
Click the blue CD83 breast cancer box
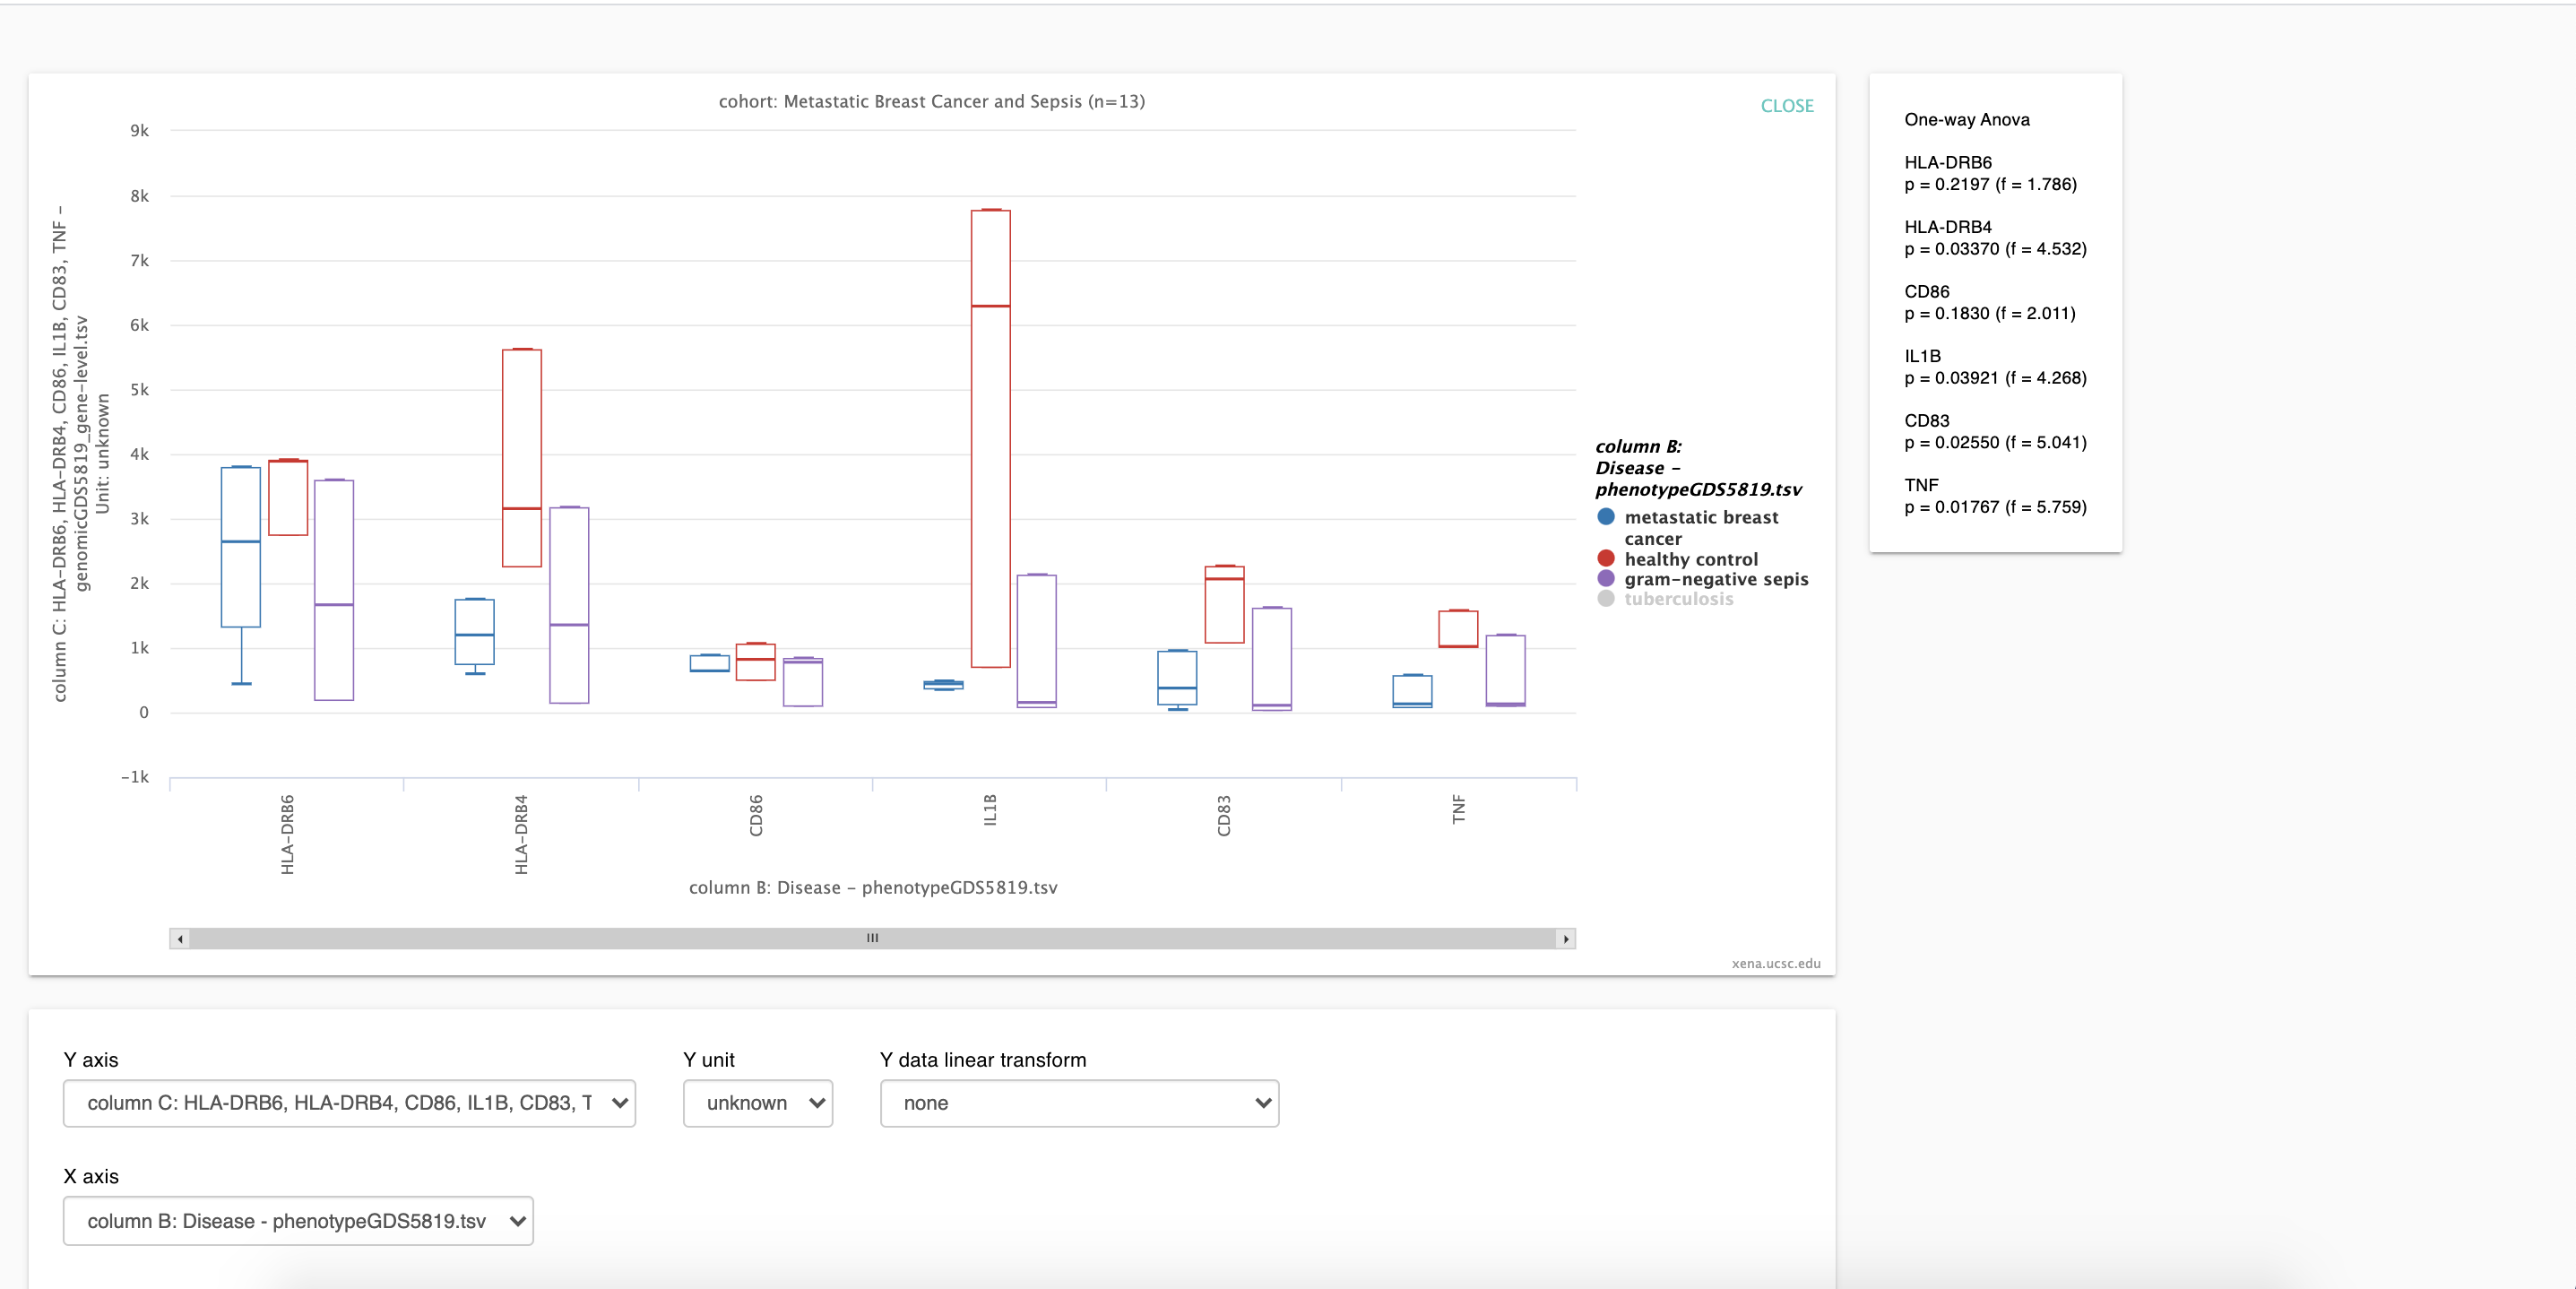point(1177,678)
